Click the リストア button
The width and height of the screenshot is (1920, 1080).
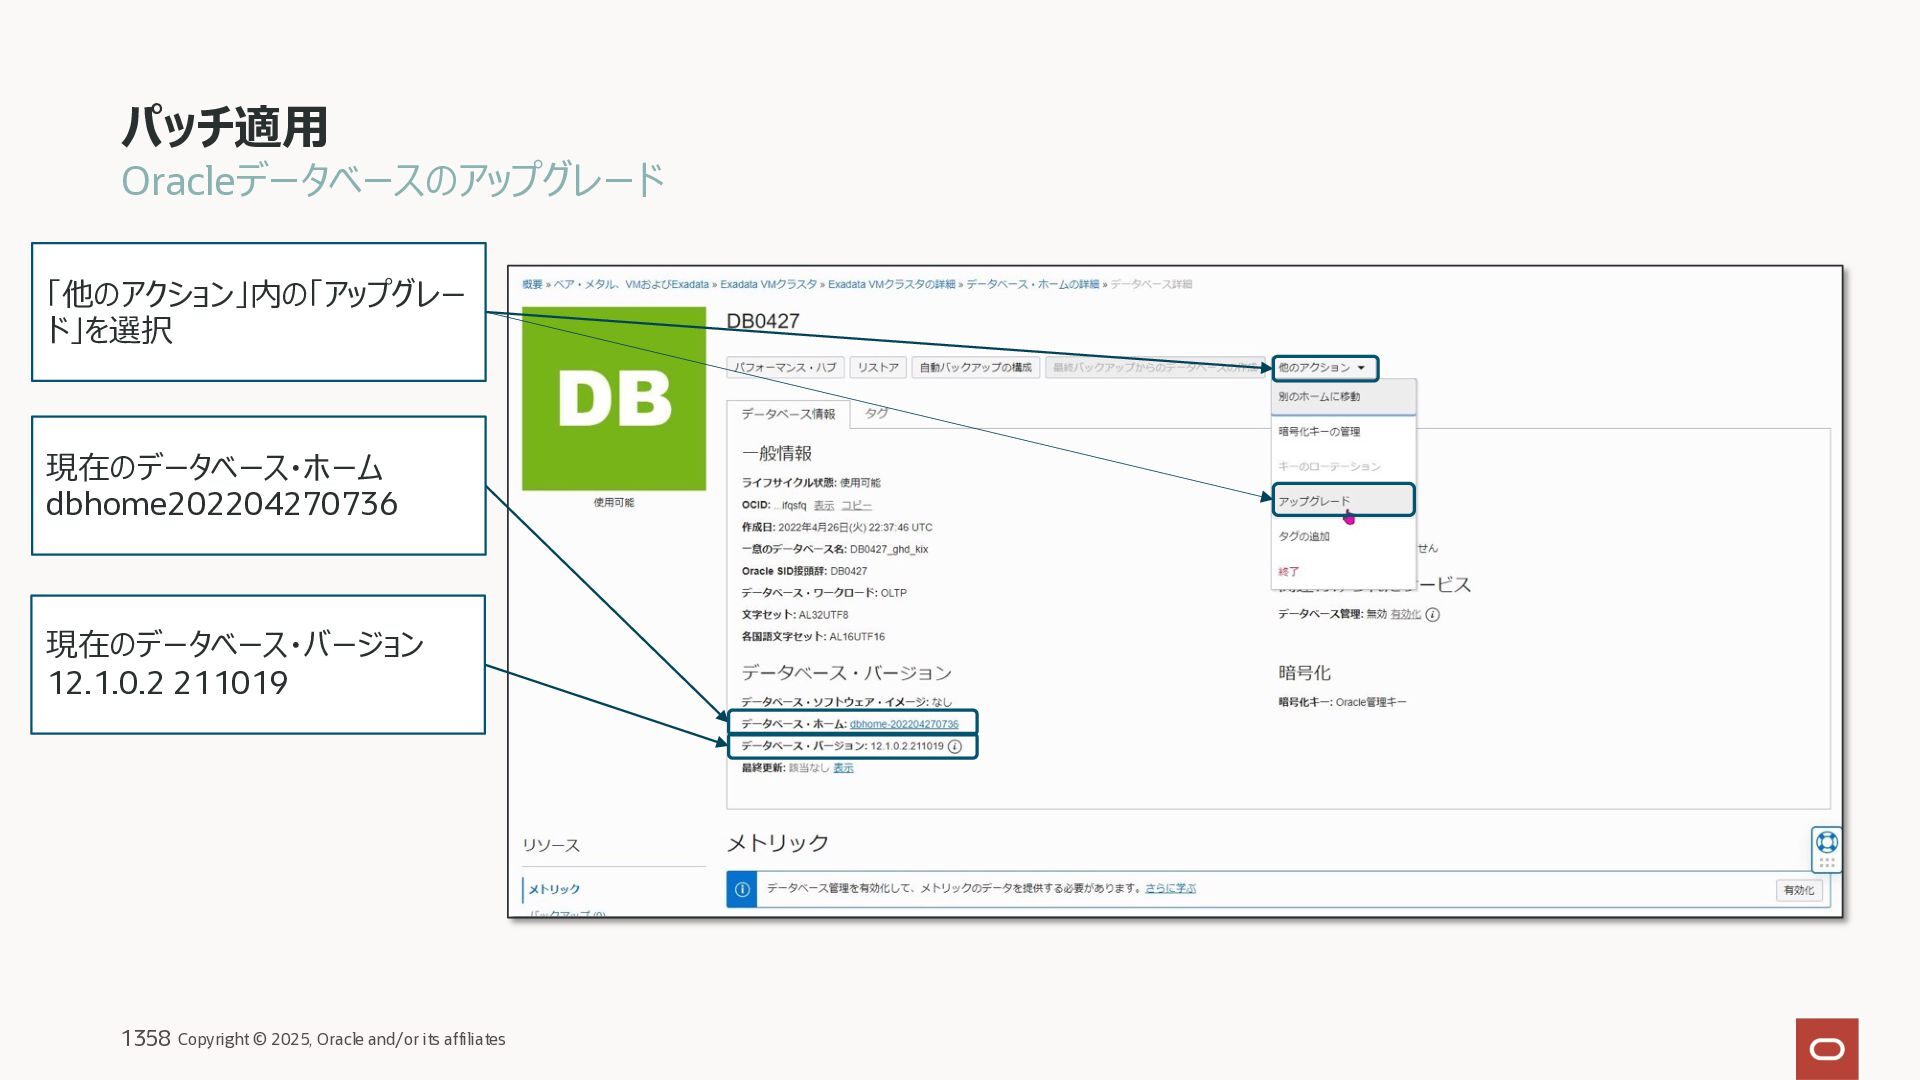pyautogui.click(x=878, y=368)
